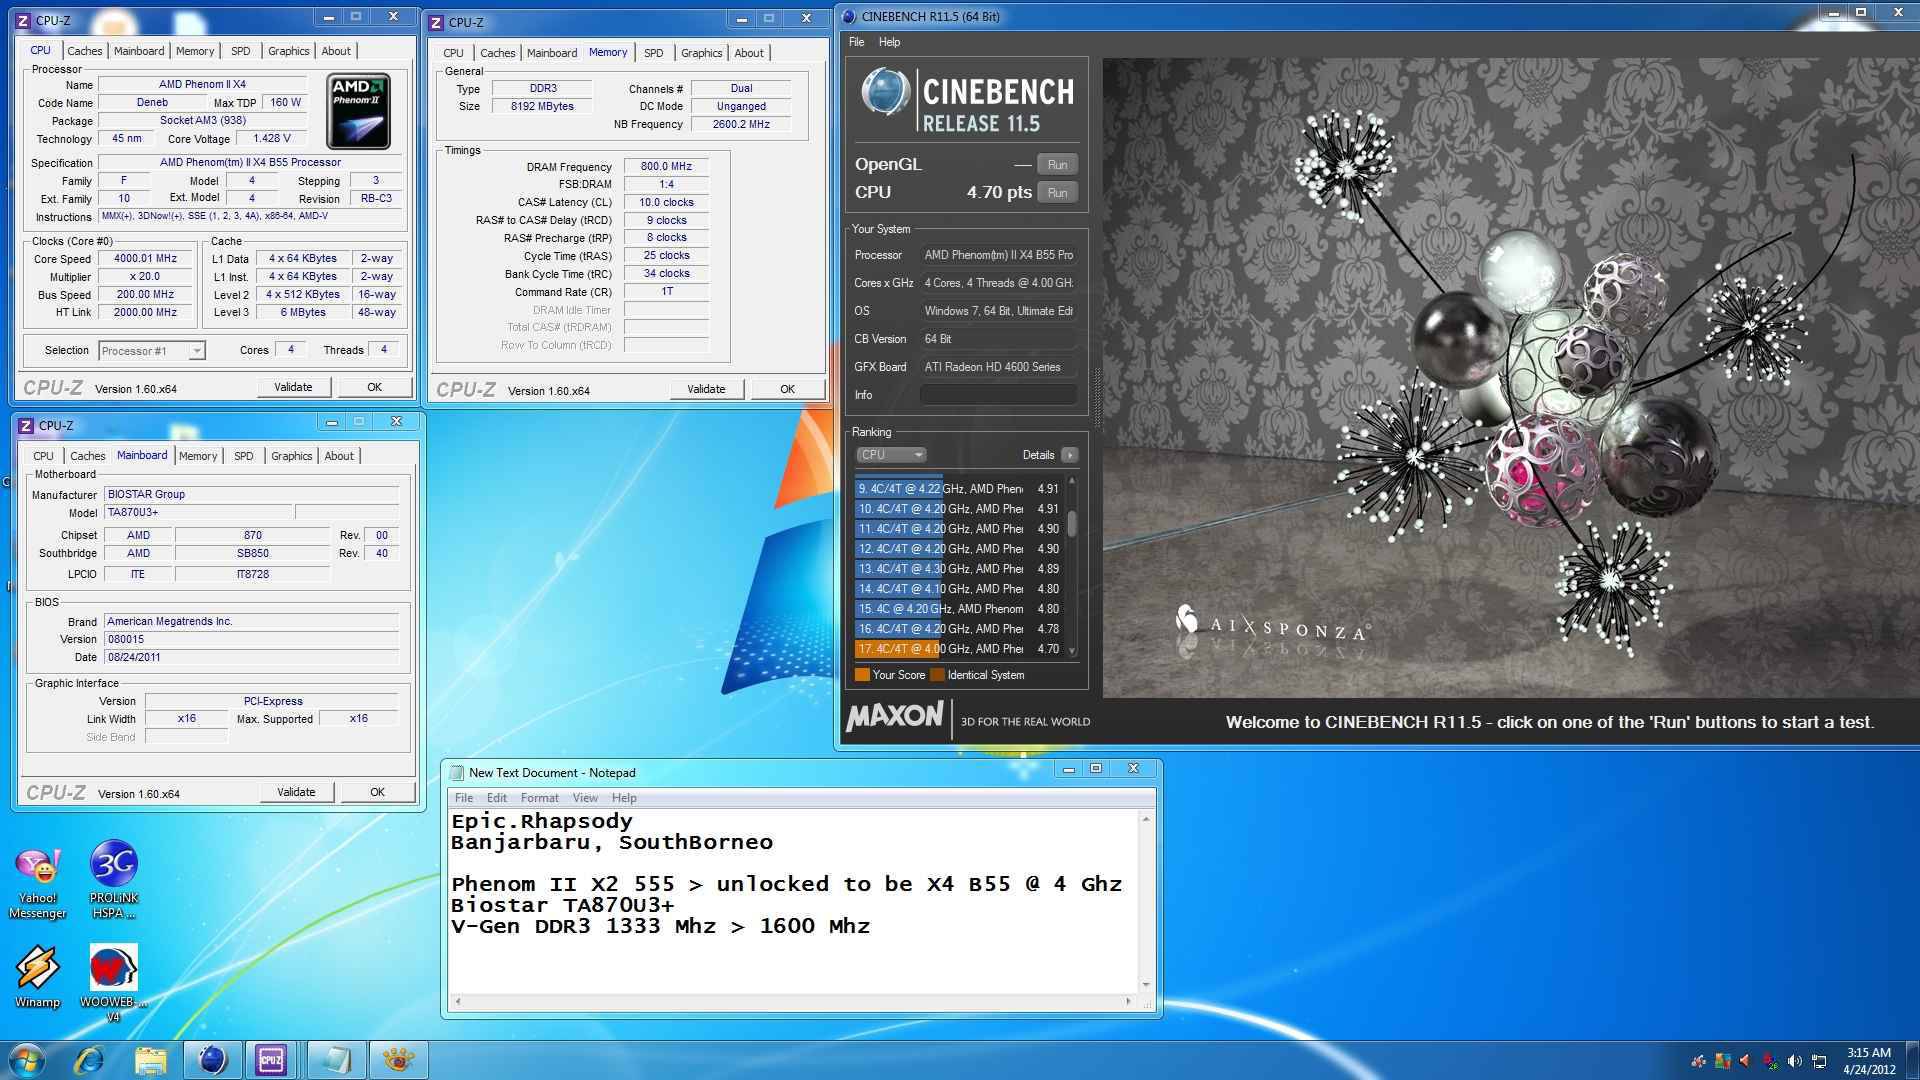Image resolution: width=1920 pixels, height=1080 pixels.
Task: Click the ranking list scrollbar thumb
Action: (1072, 523)
